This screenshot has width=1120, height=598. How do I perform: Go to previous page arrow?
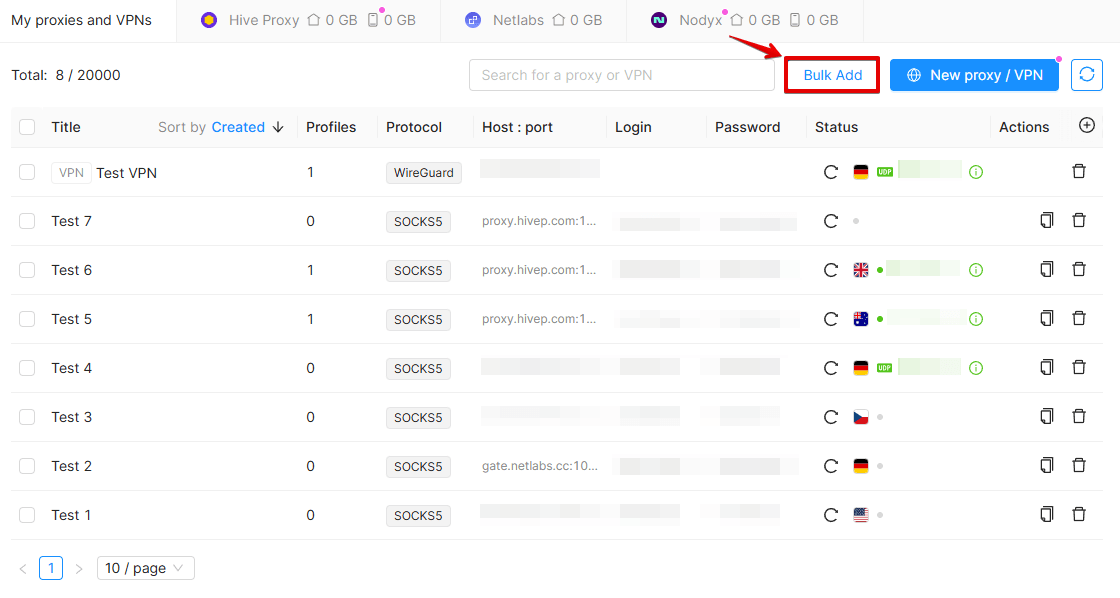point(23,569)
